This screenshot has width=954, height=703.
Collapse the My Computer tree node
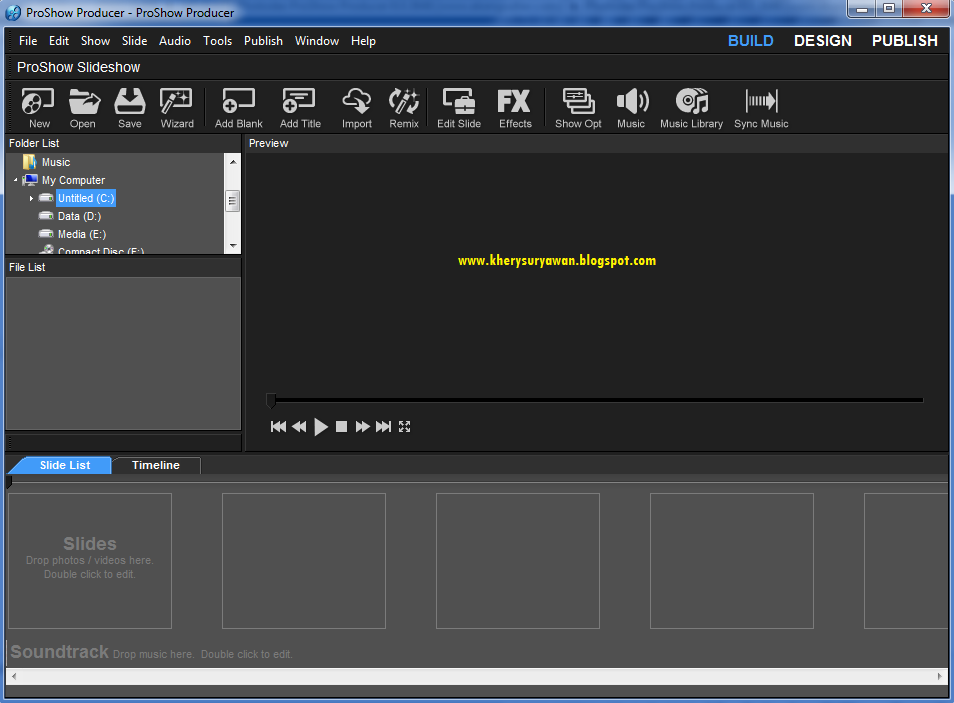[16, 180]
